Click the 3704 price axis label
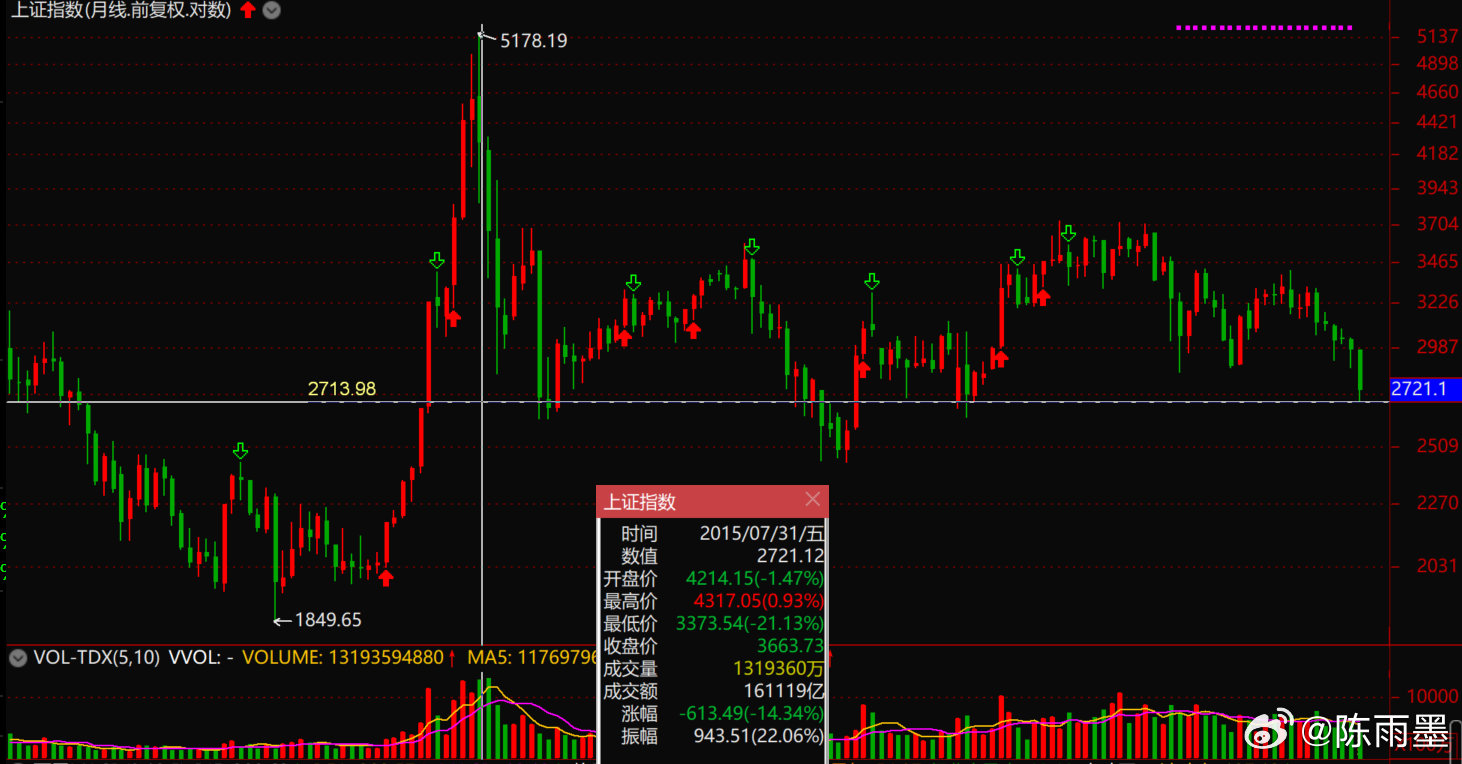 pos(1438,224)
